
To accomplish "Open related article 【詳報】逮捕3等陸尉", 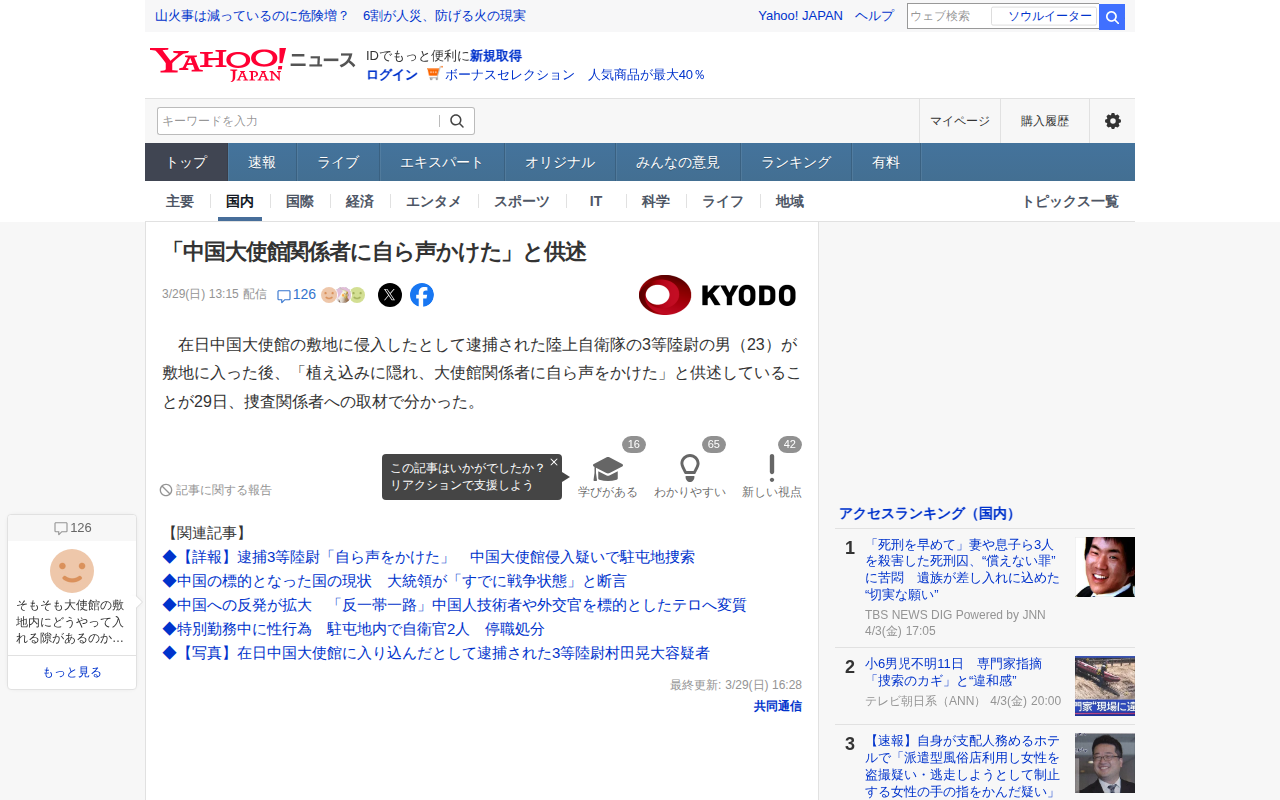I will pos(428,557).
